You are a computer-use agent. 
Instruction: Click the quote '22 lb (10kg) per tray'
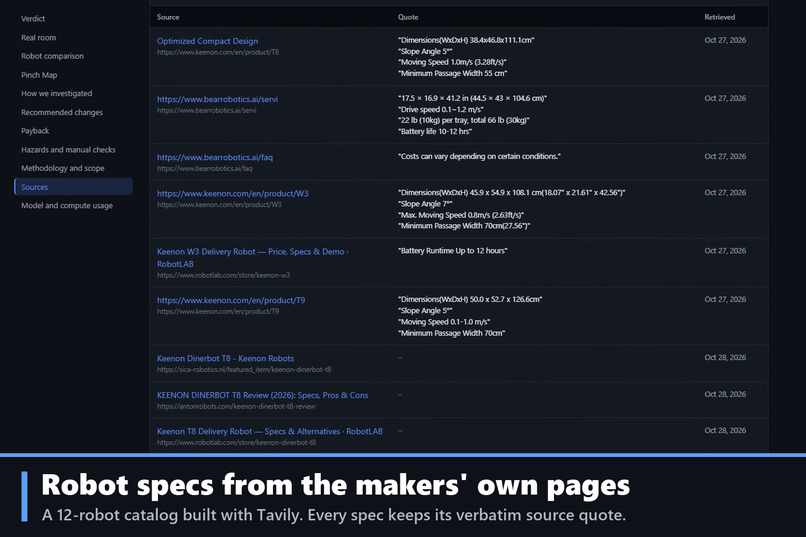(464, 120)
